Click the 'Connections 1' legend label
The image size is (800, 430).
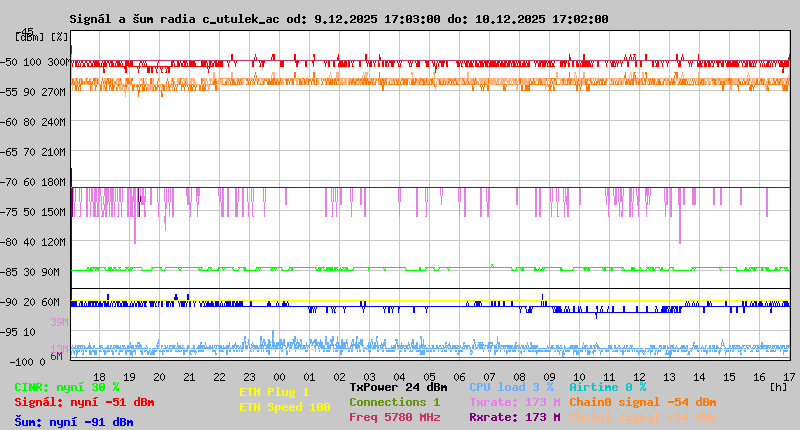(x=394, y=402)
